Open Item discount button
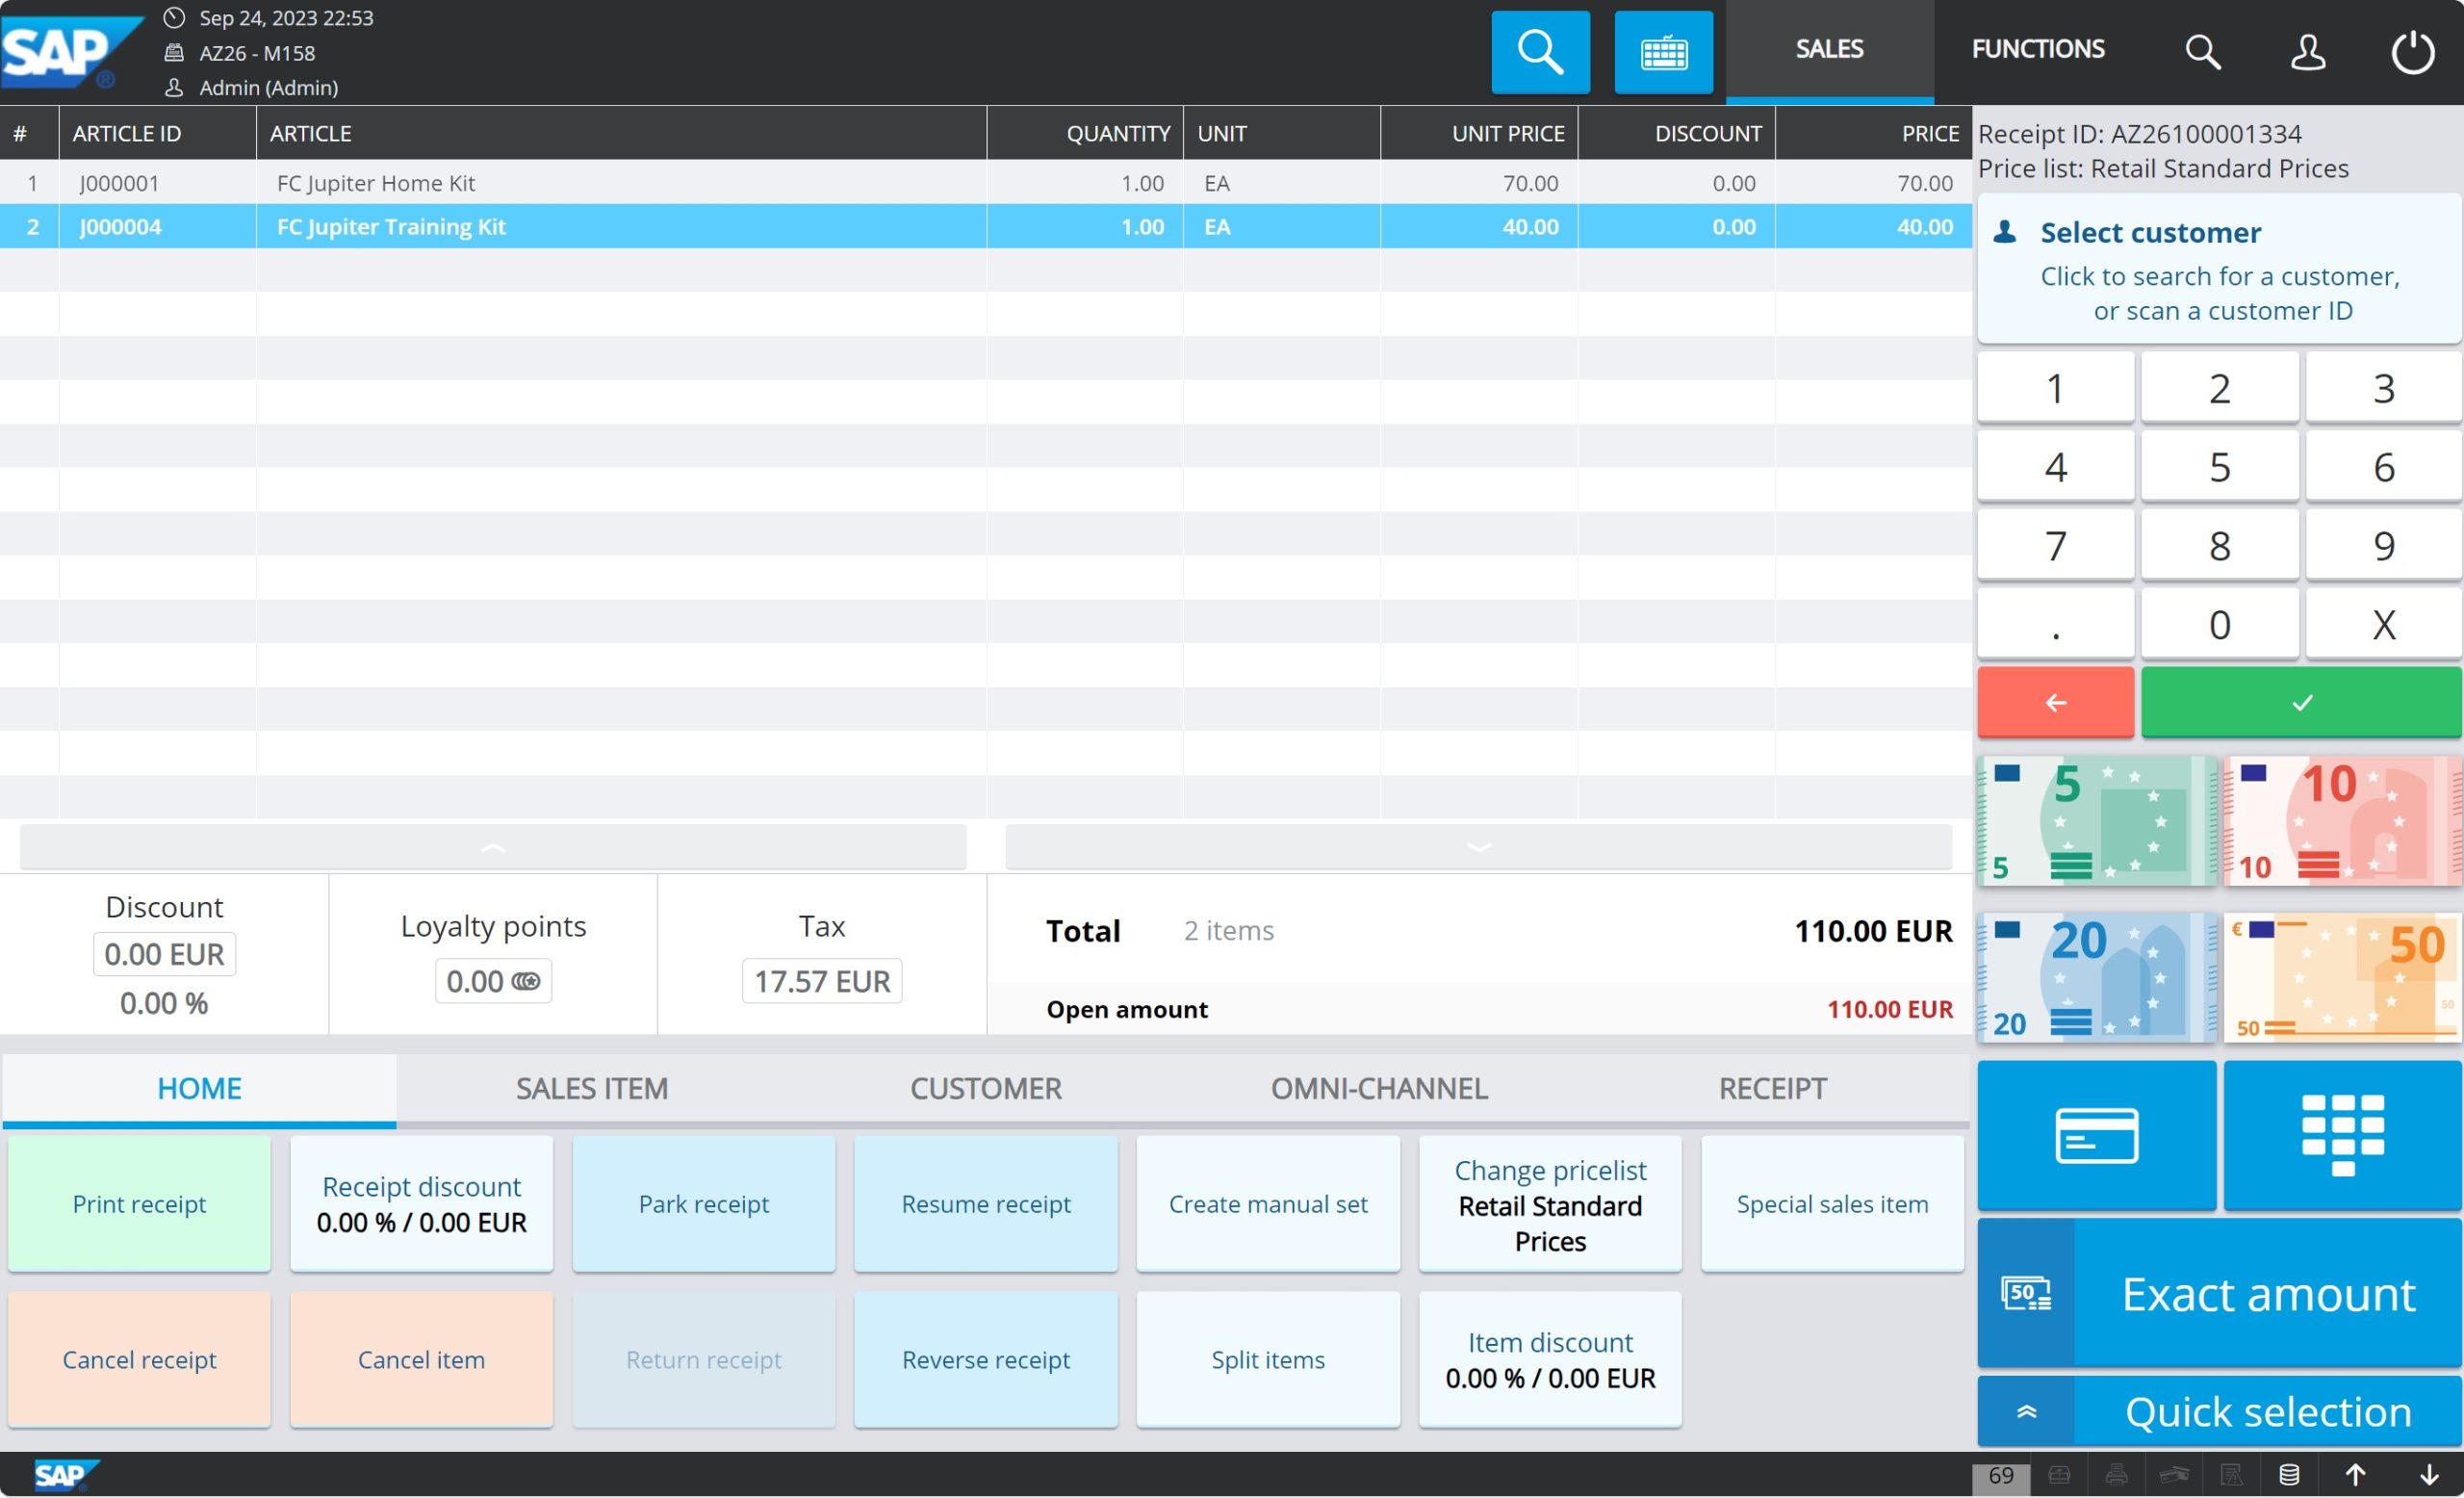The height and width of the screenshot is (1498, 2464). (x=1550, y=1360)
